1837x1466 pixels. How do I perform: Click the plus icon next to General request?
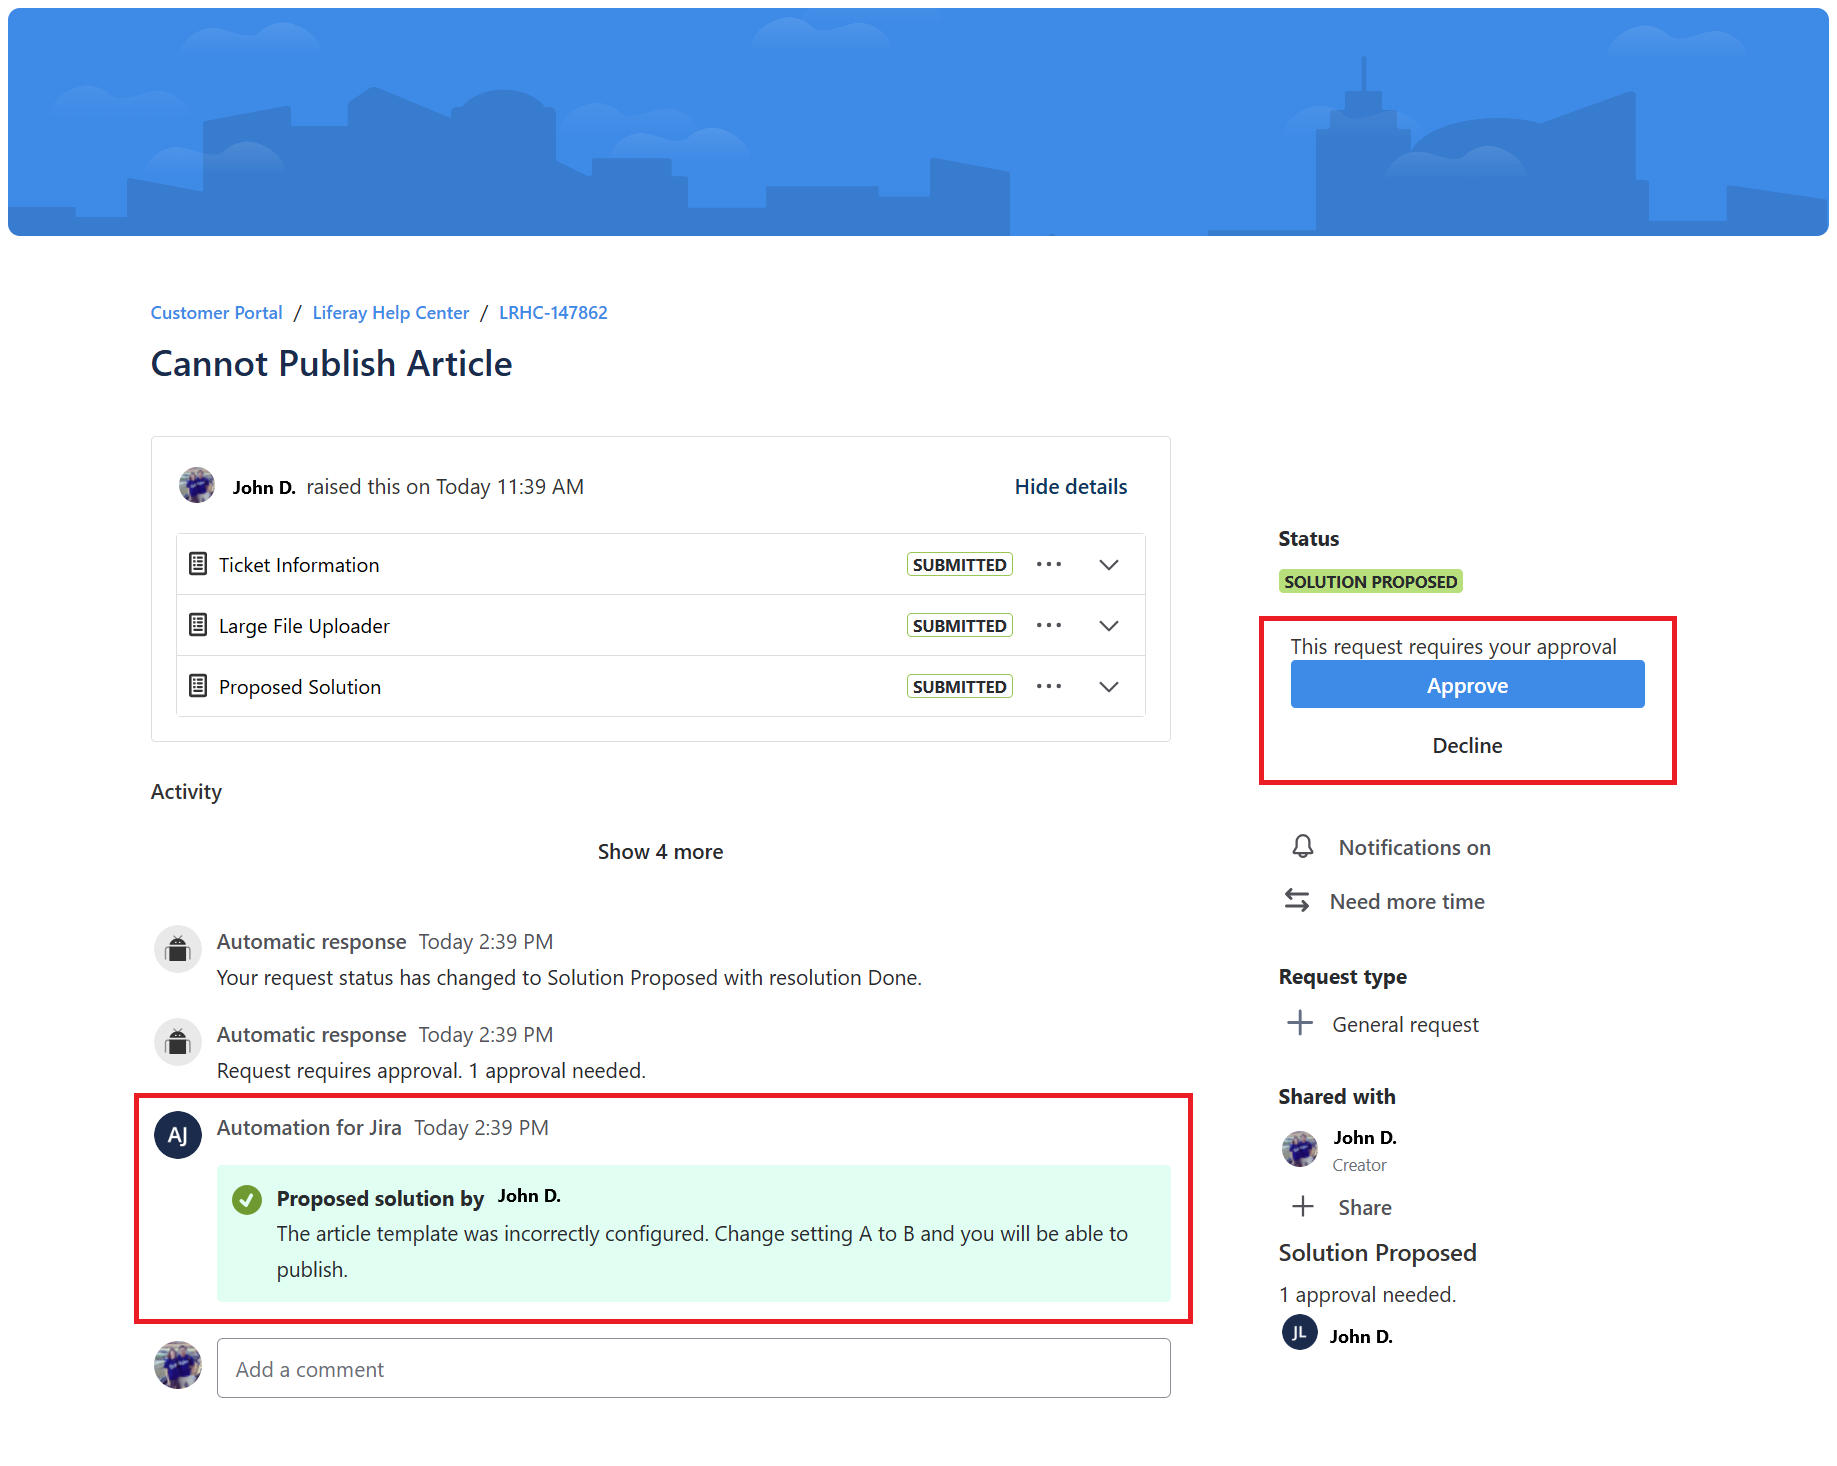[x=1299, y=1023]
